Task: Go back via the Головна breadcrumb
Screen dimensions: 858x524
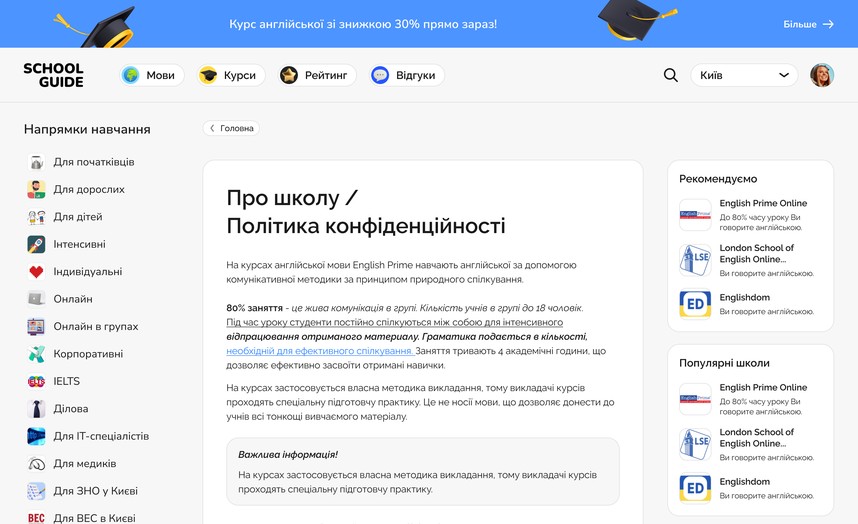Action: pos(231,128)
